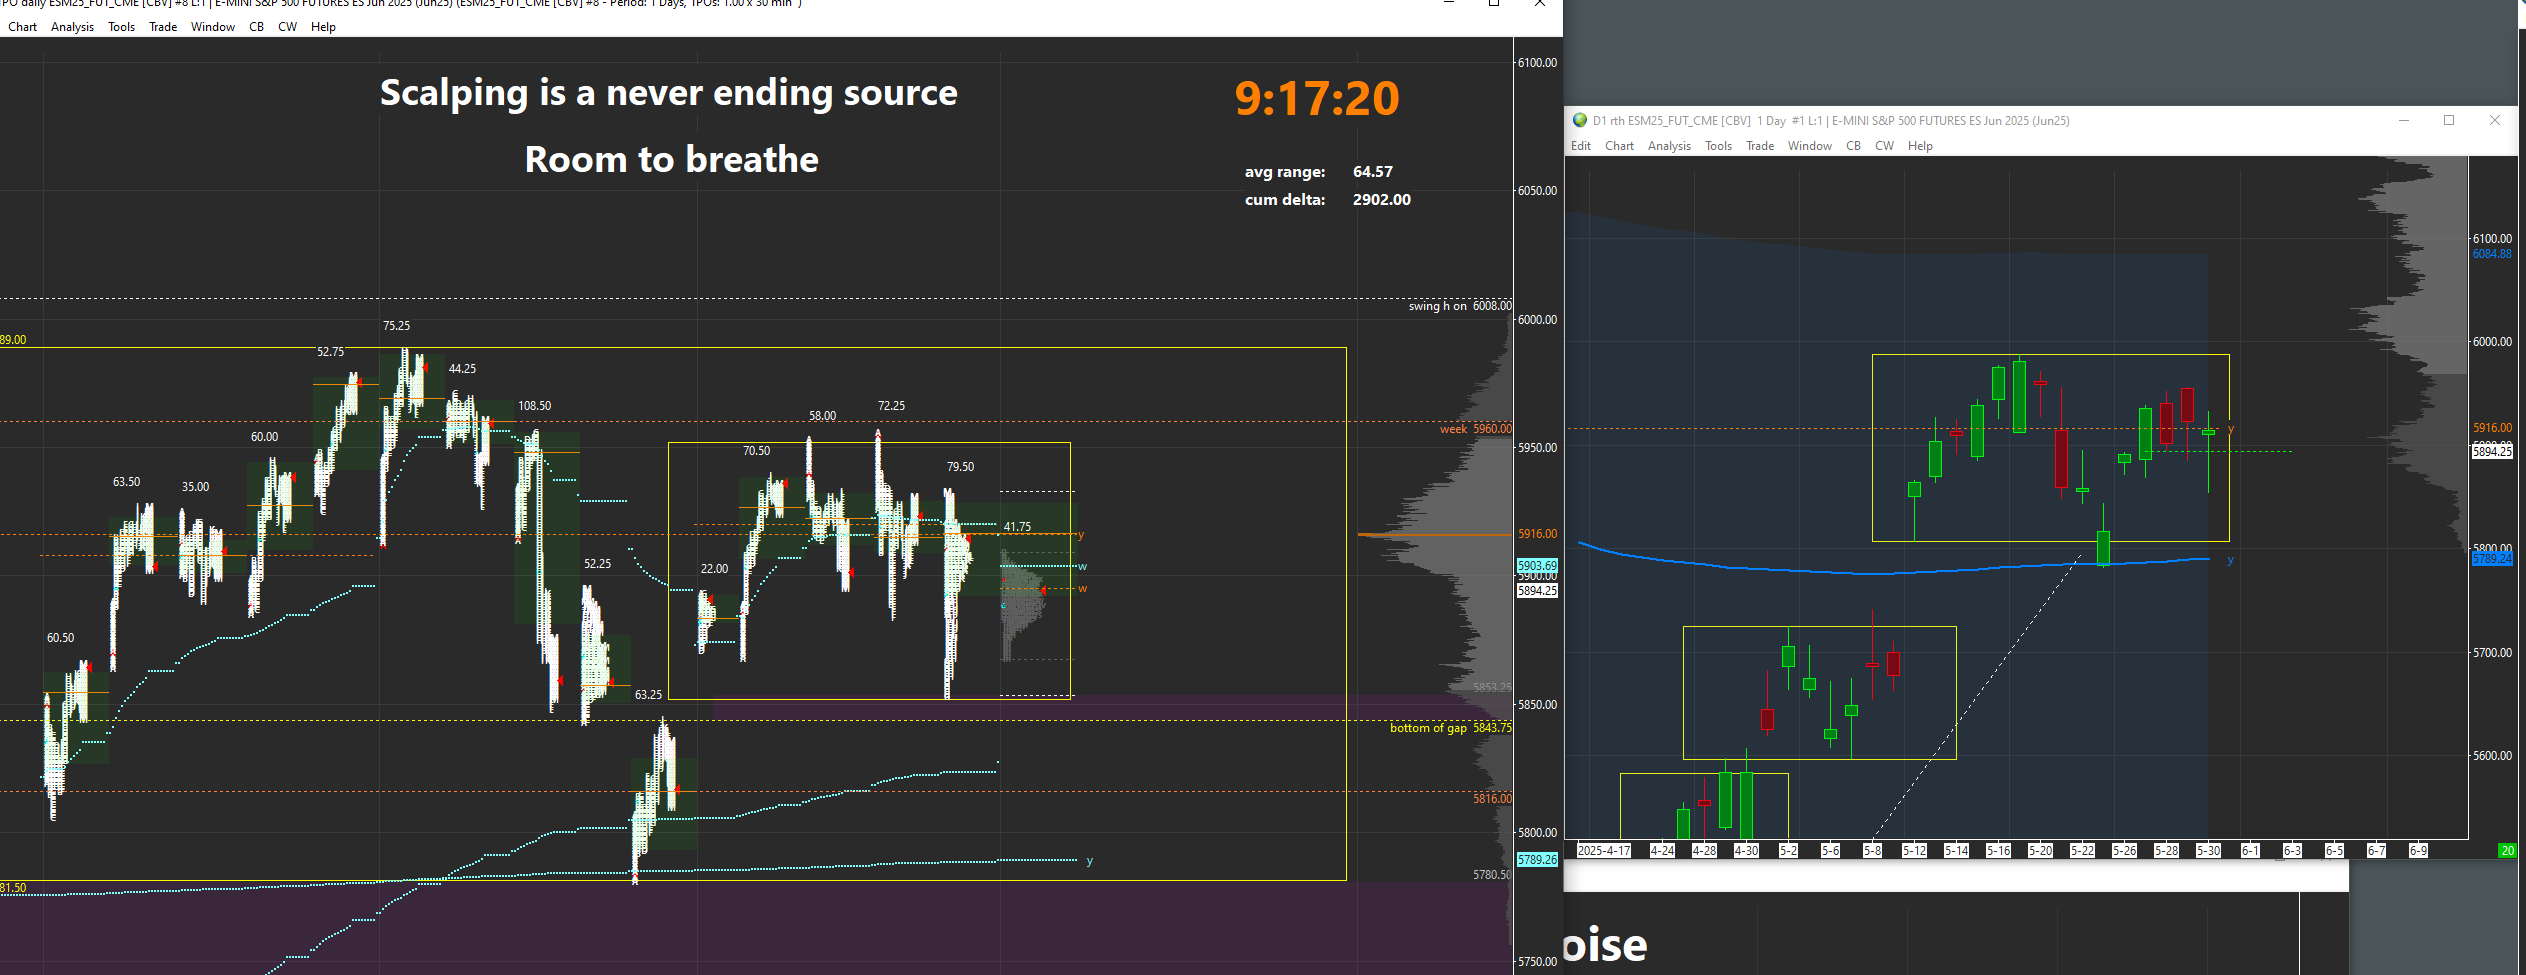Viewport: 2526px width, 975px height.
Task: Click the 5816.00 level label on TPO chart
Action: tap(1492, 799)
